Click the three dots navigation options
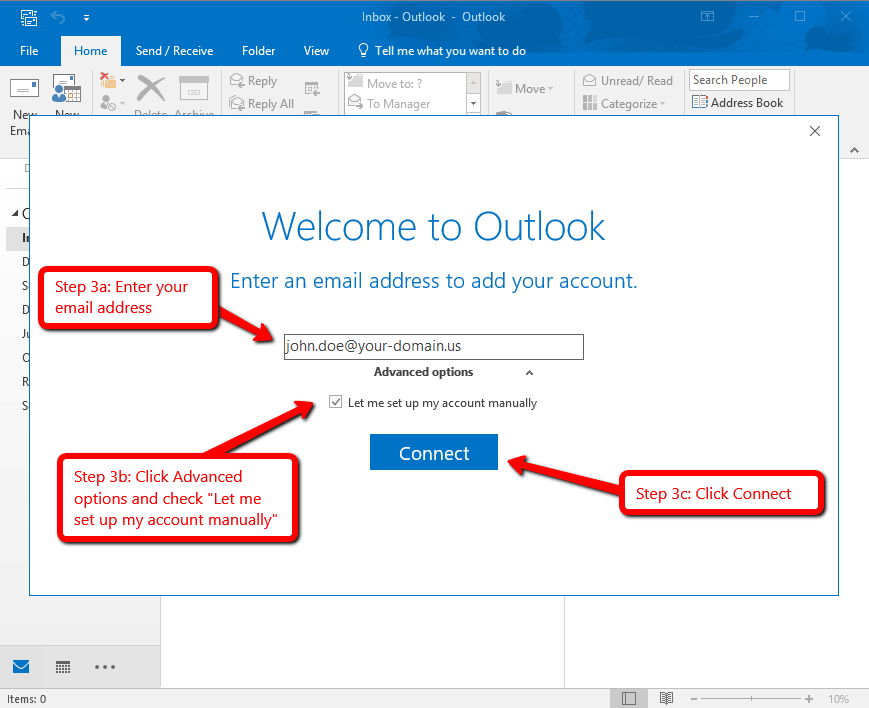Image resolution: width=869 pixels, height=708 pixels. tap(105, 667)
